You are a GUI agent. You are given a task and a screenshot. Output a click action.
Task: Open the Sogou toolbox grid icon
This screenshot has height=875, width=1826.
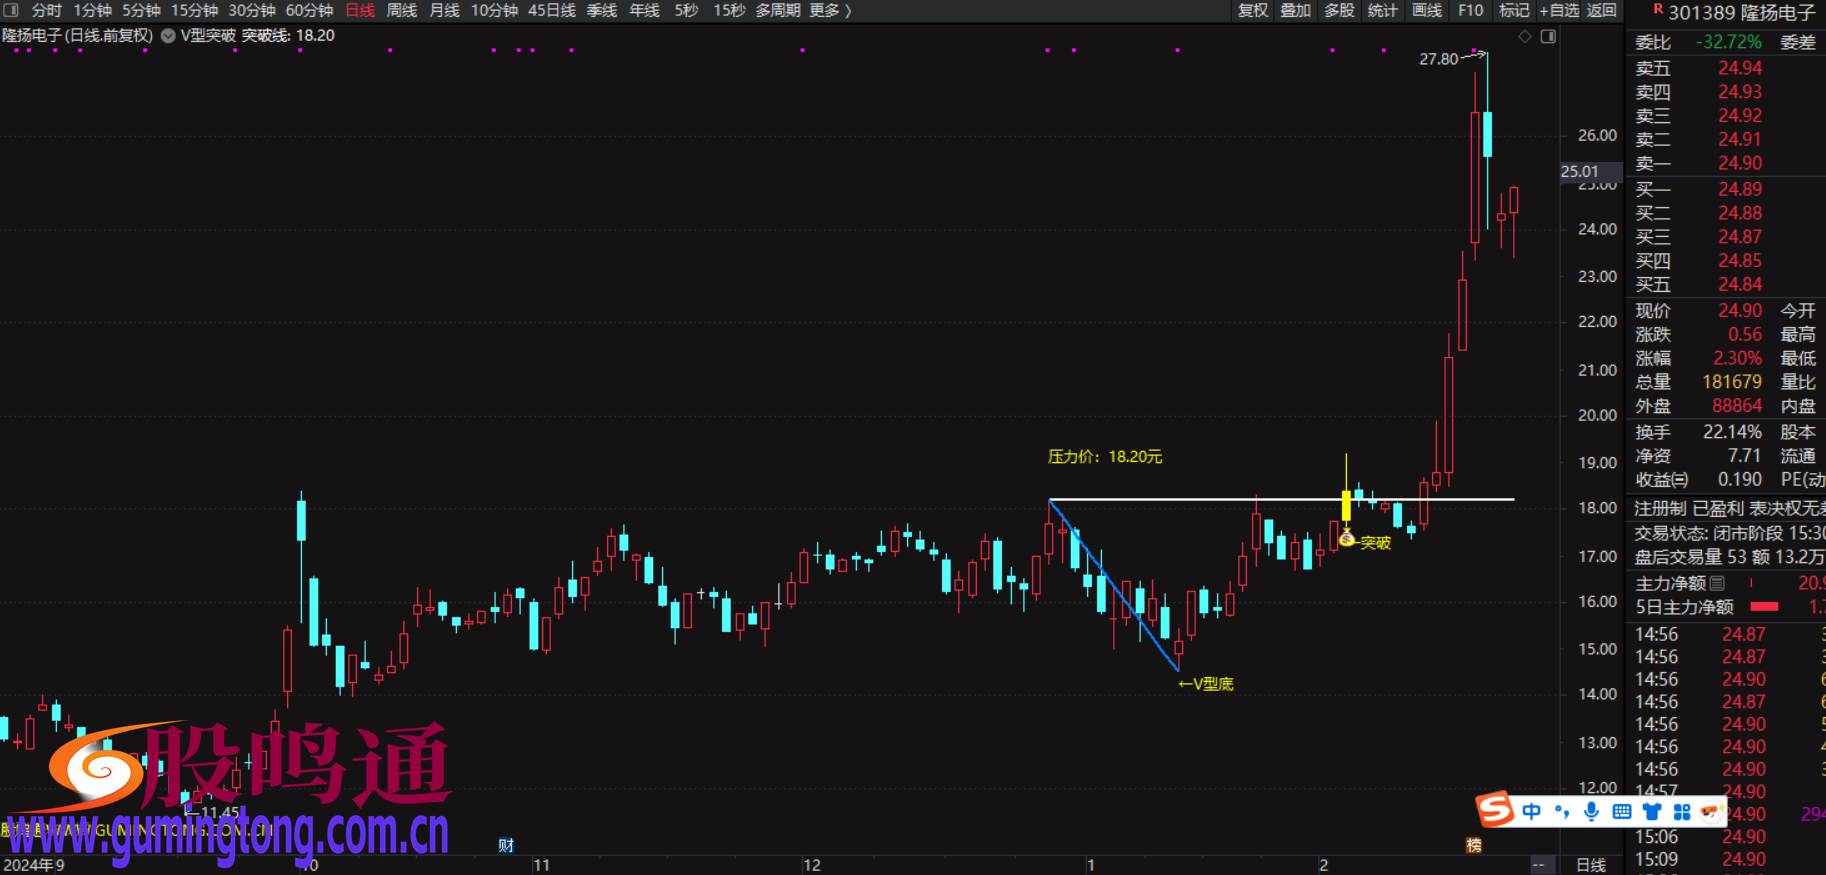pos(1681,811)
